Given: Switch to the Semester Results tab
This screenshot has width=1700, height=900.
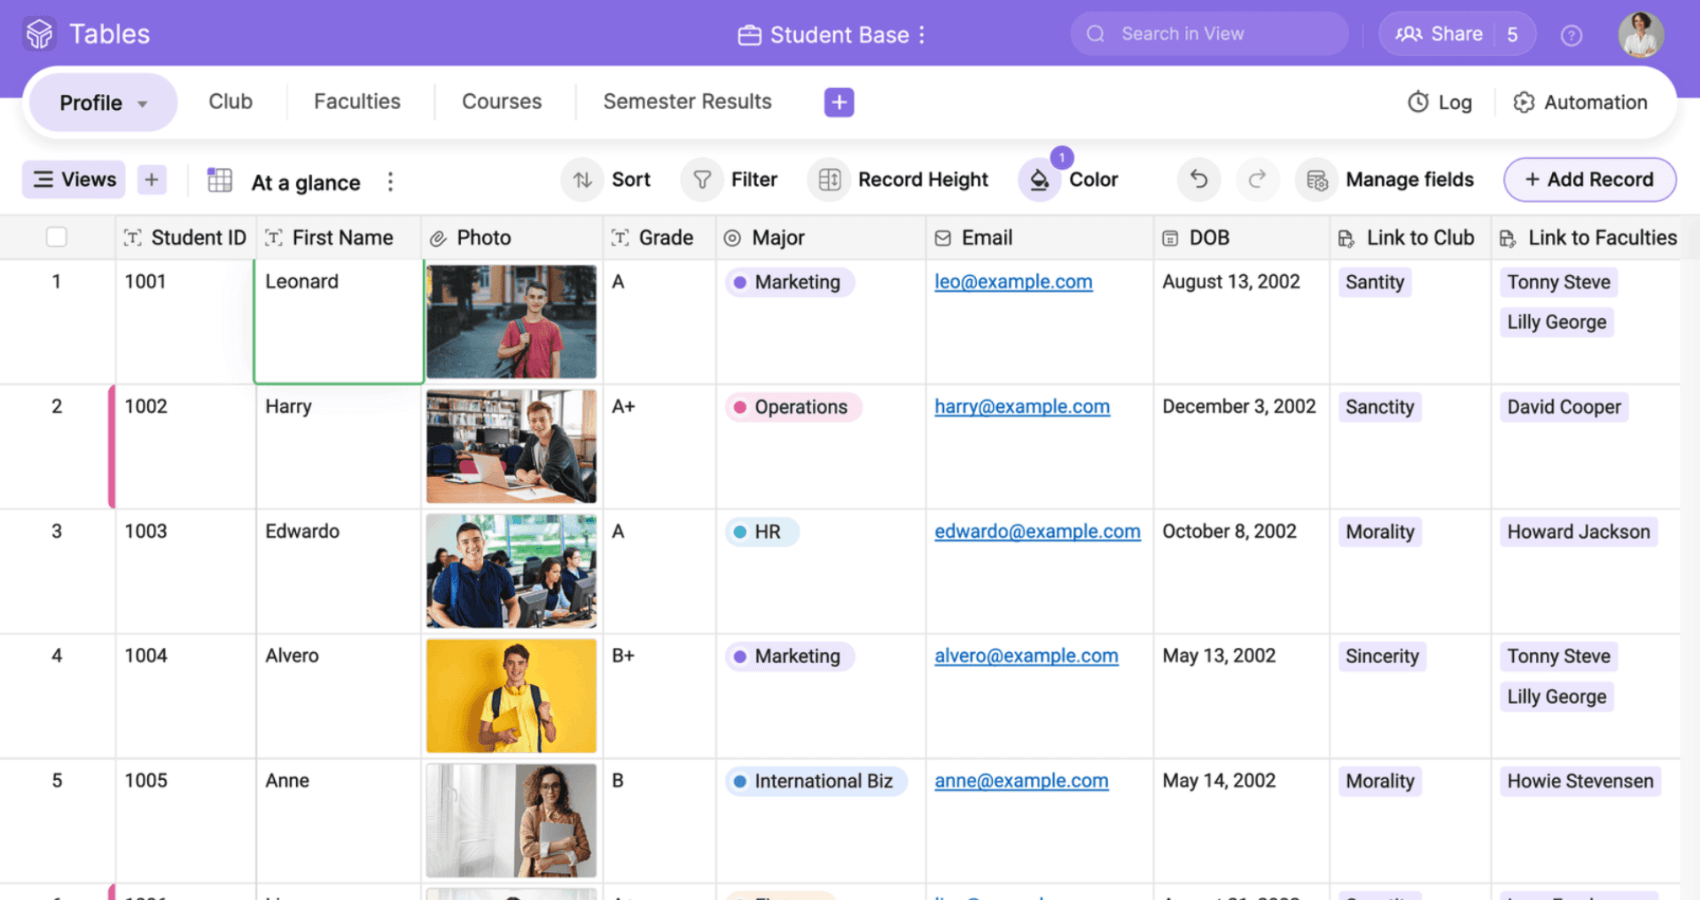Looking at the screenshot, I should pos(687,102).
